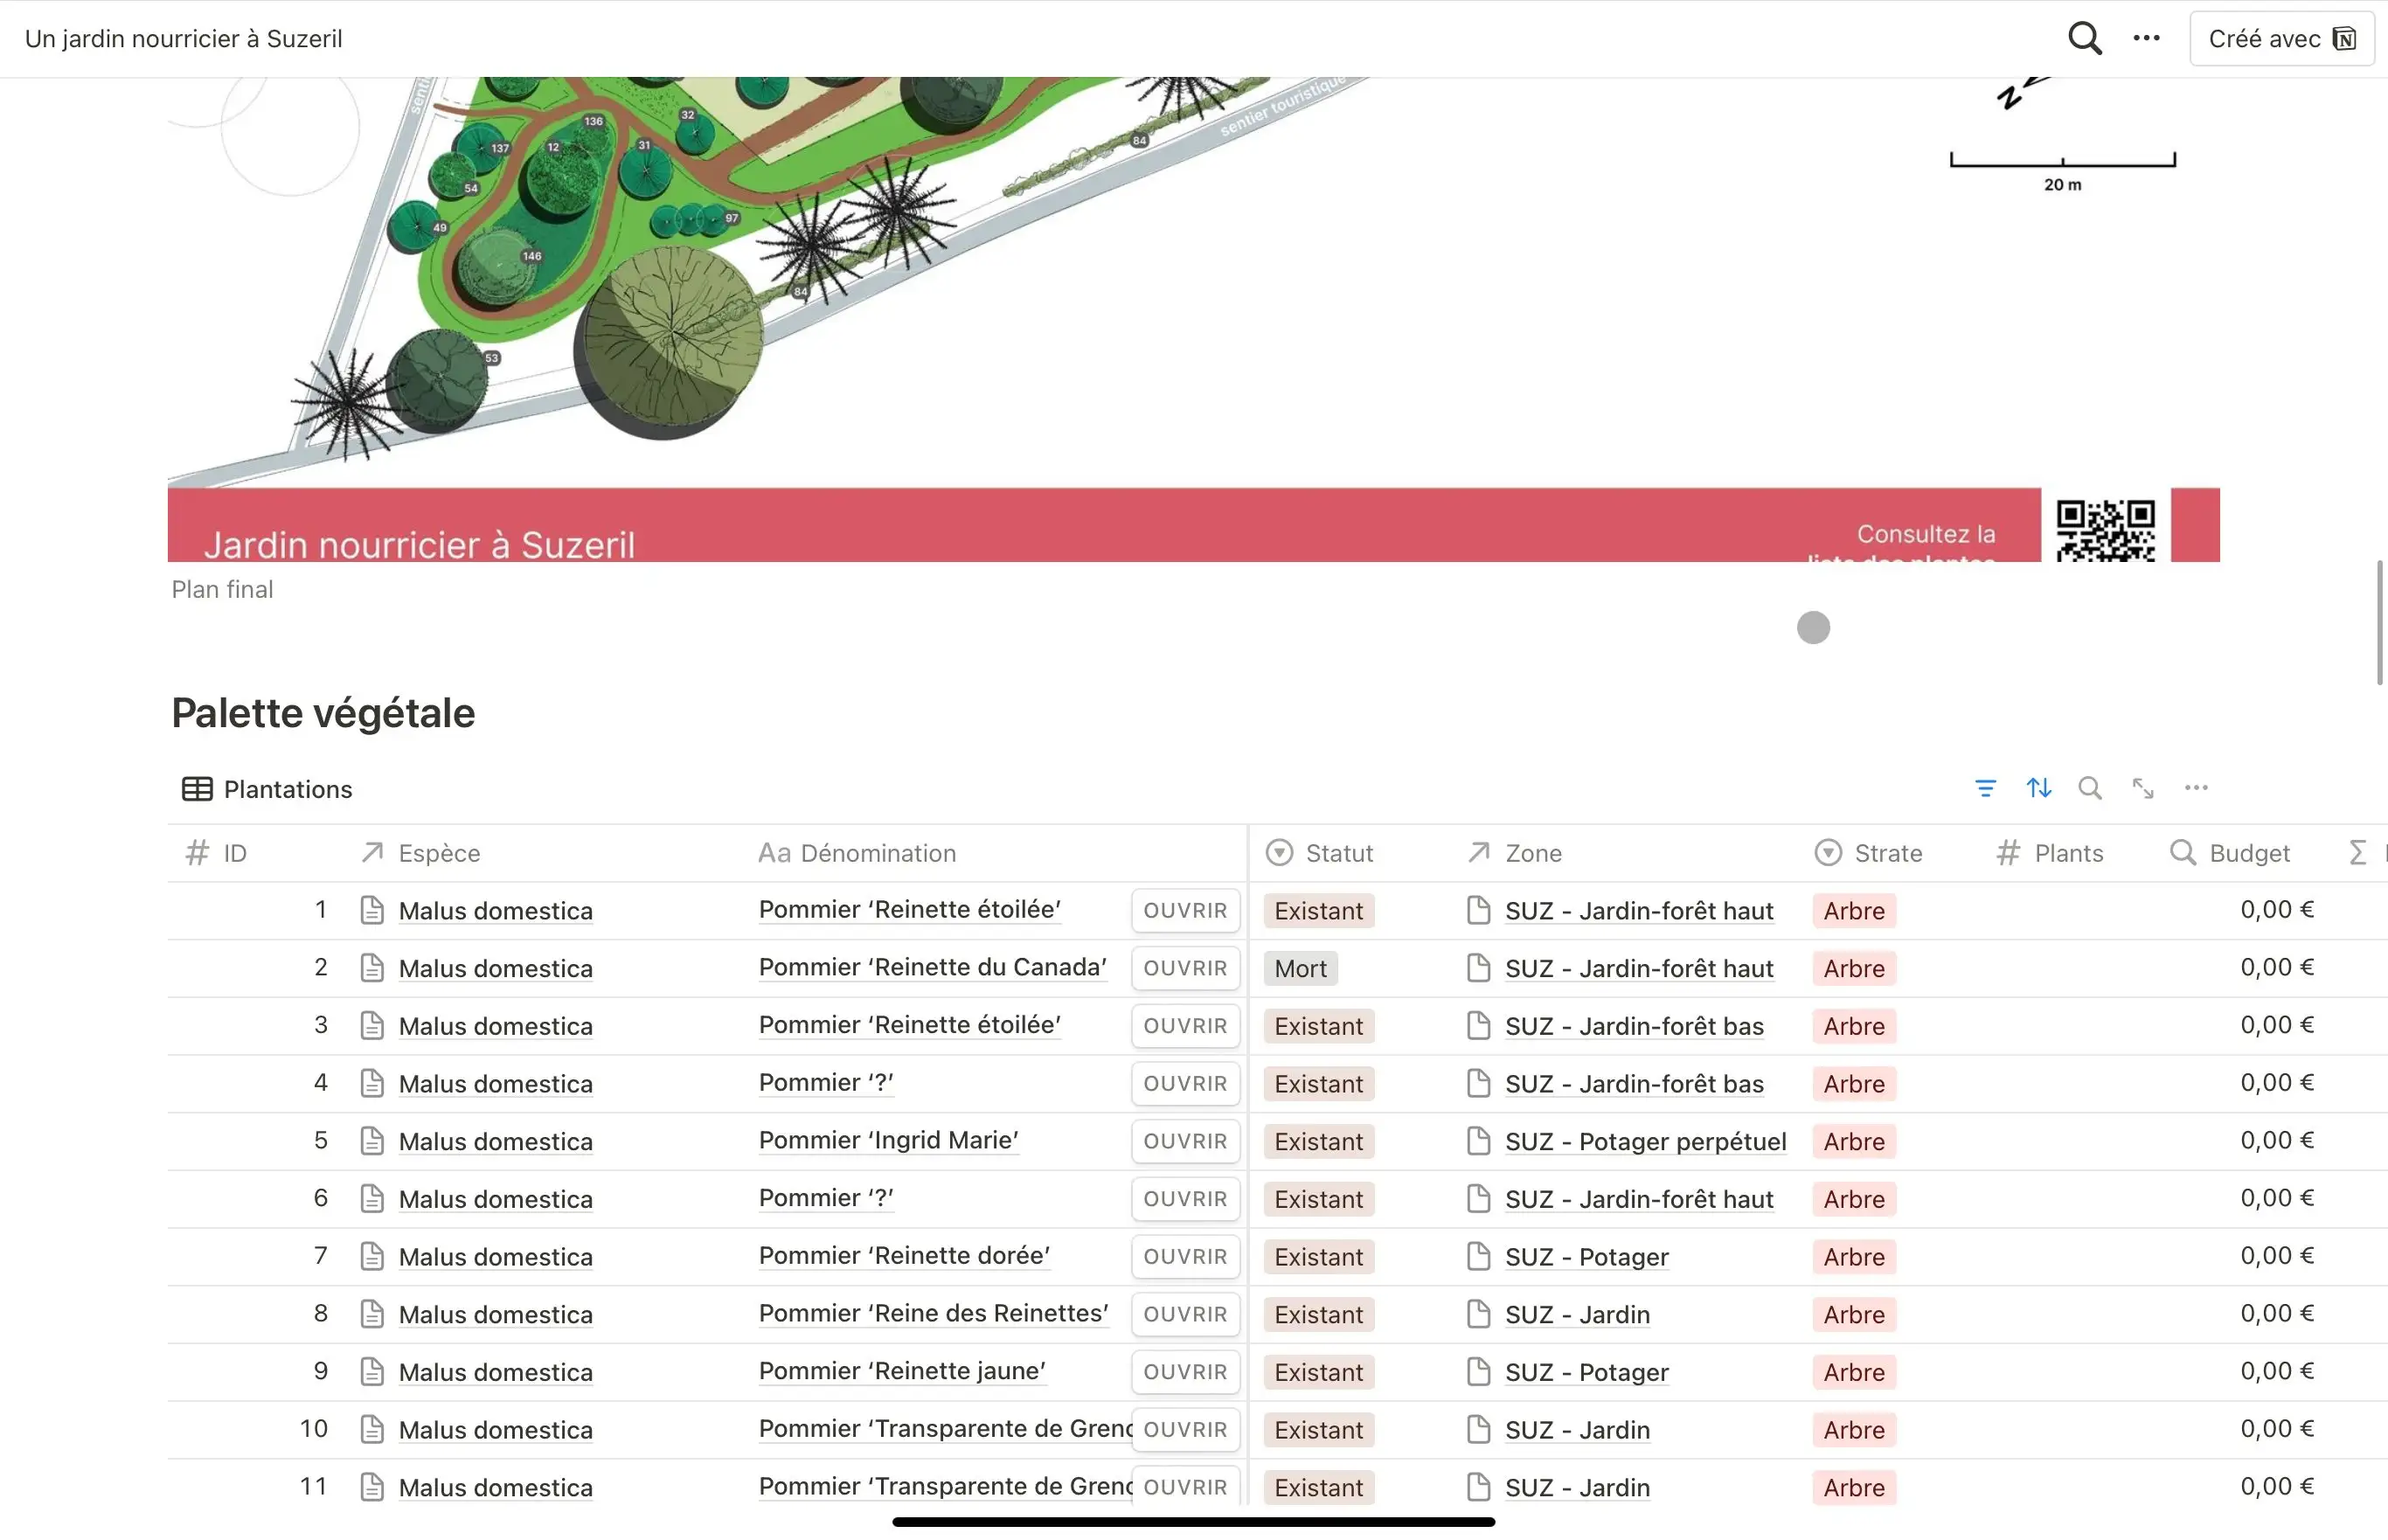Click OUVRIR for Pommier 'Ingrid Marie'

(1185, 1141)
